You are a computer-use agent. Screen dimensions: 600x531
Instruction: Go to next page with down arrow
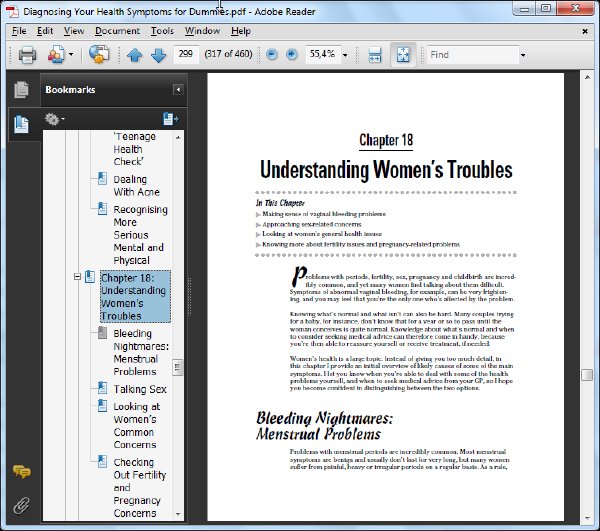(x=158, y=55)
